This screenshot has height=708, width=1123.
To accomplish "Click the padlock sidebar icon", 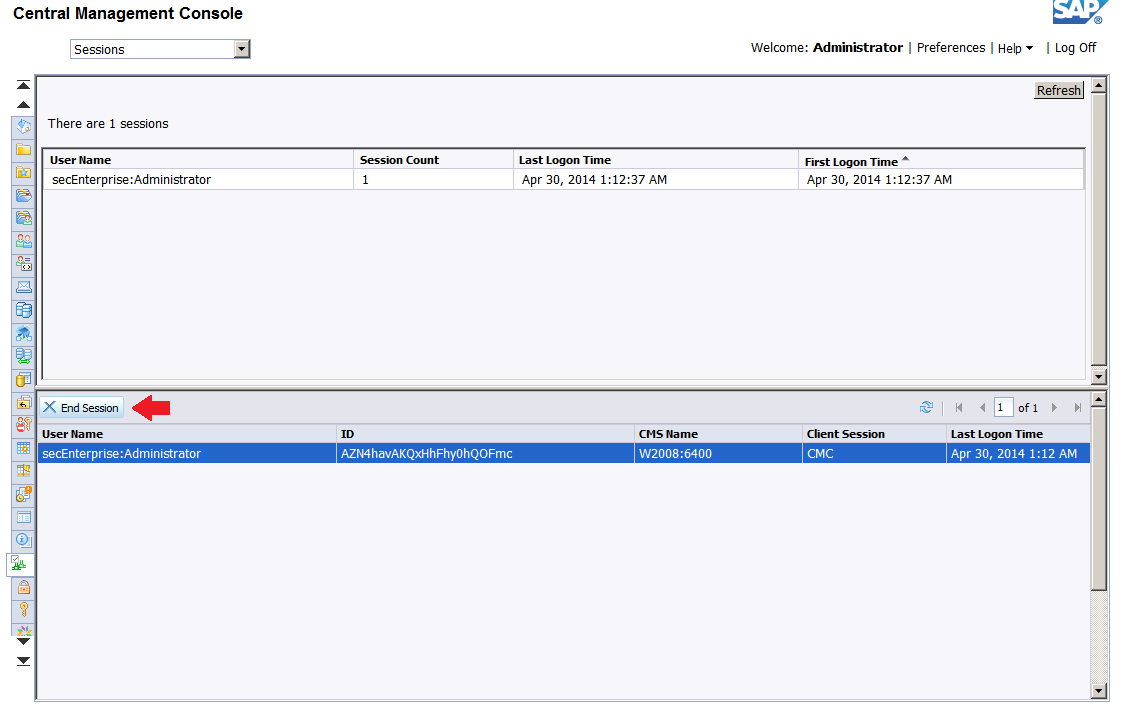I will 23,587.
